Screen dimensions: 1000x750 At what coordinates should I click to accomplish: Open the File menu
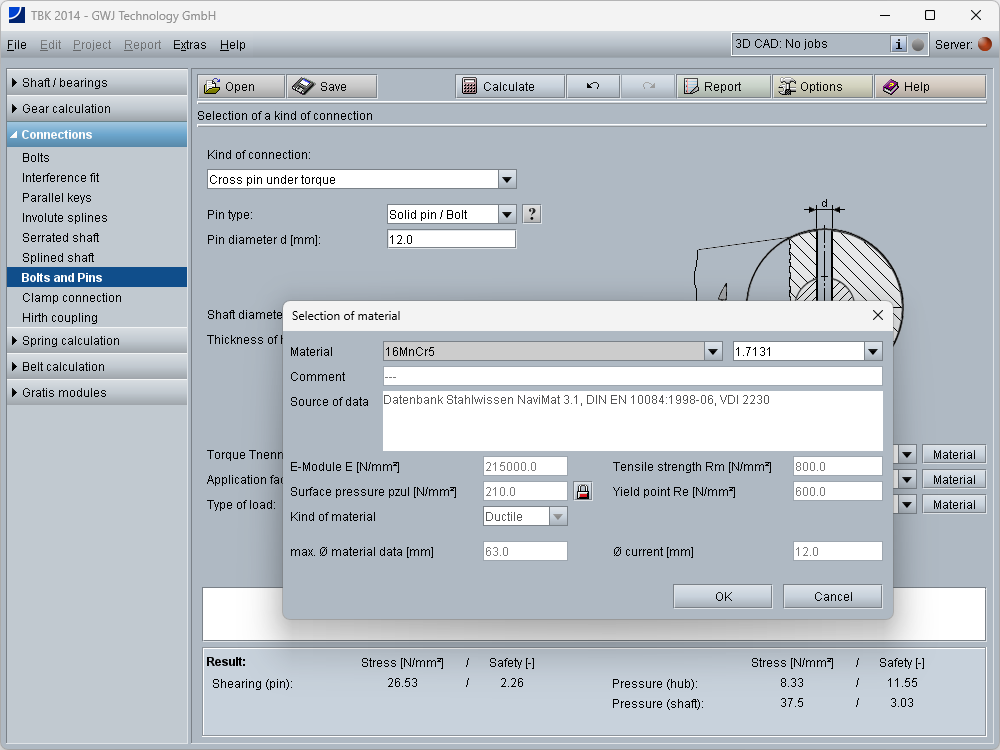(x=16, y=45)
